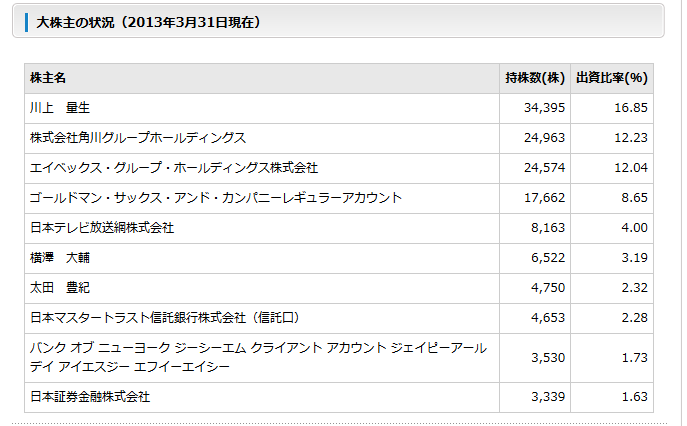This screenshot has height=426, width=687.
Task: Click the 川上 量生 shareholder link
Action: tap(61, 108)
